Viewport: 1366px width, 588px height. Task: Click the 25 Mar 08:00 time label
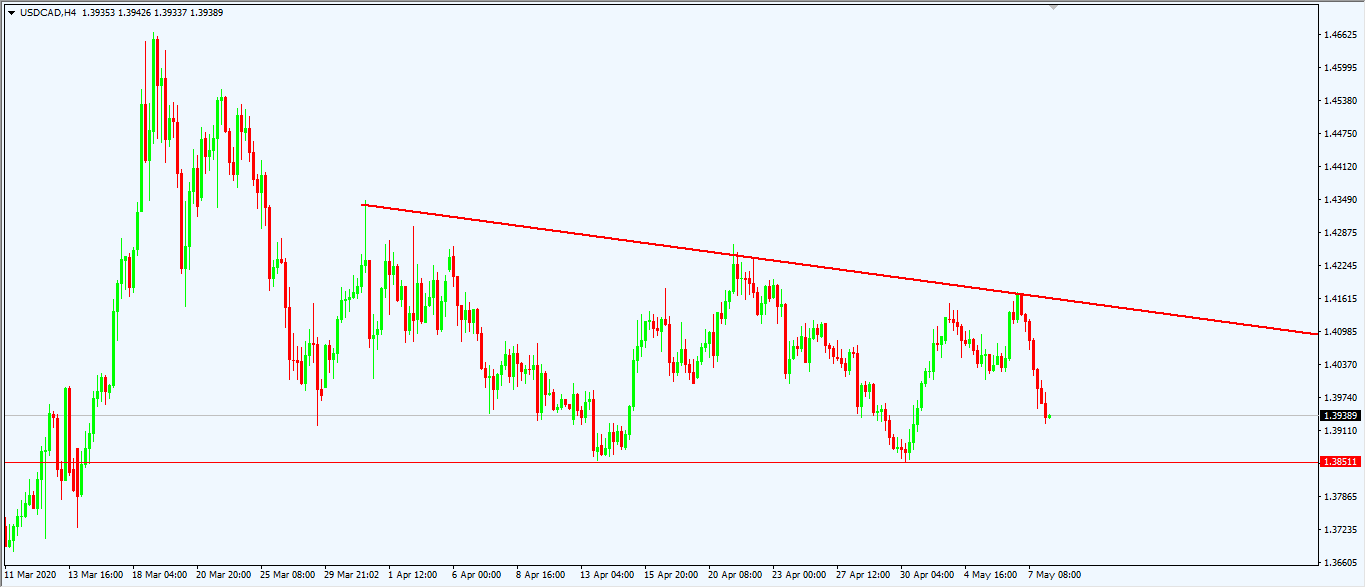pos(287,575)
